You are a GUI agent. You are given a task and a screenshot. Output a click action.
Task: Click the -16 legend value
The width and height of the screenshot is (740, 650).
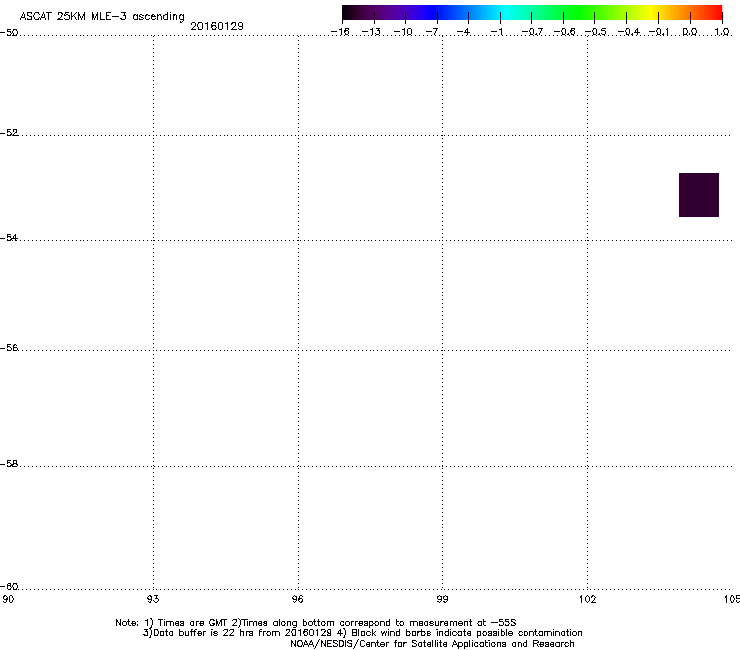pos(340,32)
